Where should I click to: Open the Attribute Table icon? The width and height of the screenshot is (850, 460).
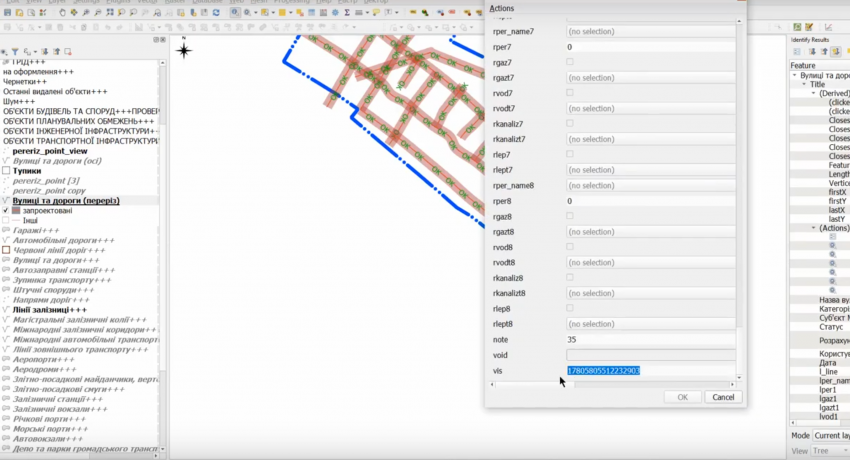point(312,12)
